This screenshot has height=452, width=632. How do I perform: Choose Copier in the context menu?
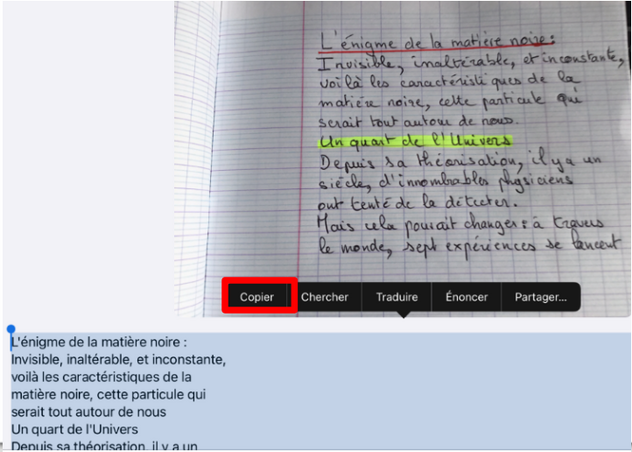coord(257,297)
